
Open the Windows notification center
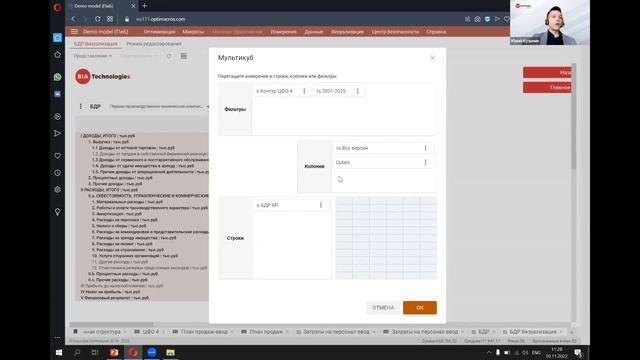578,353
